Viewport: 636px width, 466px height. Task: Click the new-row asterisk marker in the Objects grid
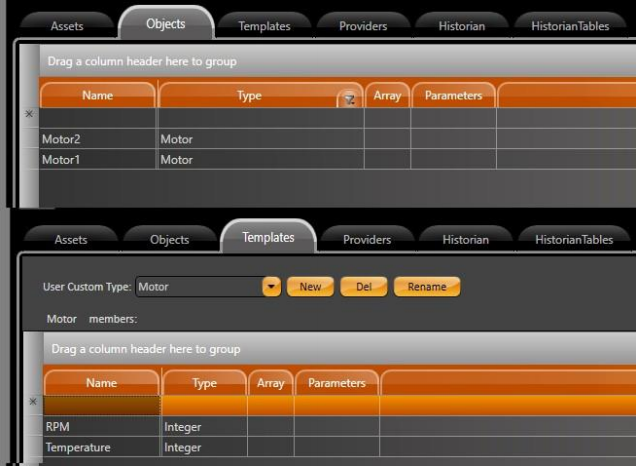tap(29, 115)
